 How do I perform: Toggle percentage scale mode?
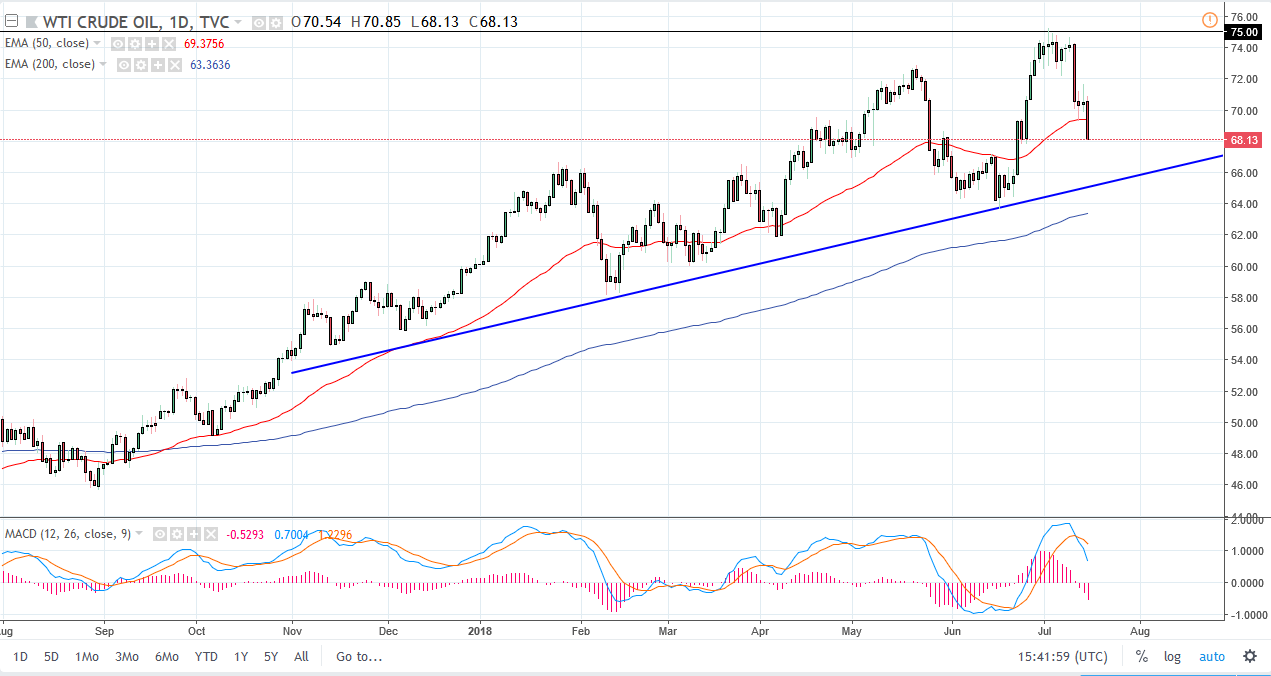coord(1141,657)
